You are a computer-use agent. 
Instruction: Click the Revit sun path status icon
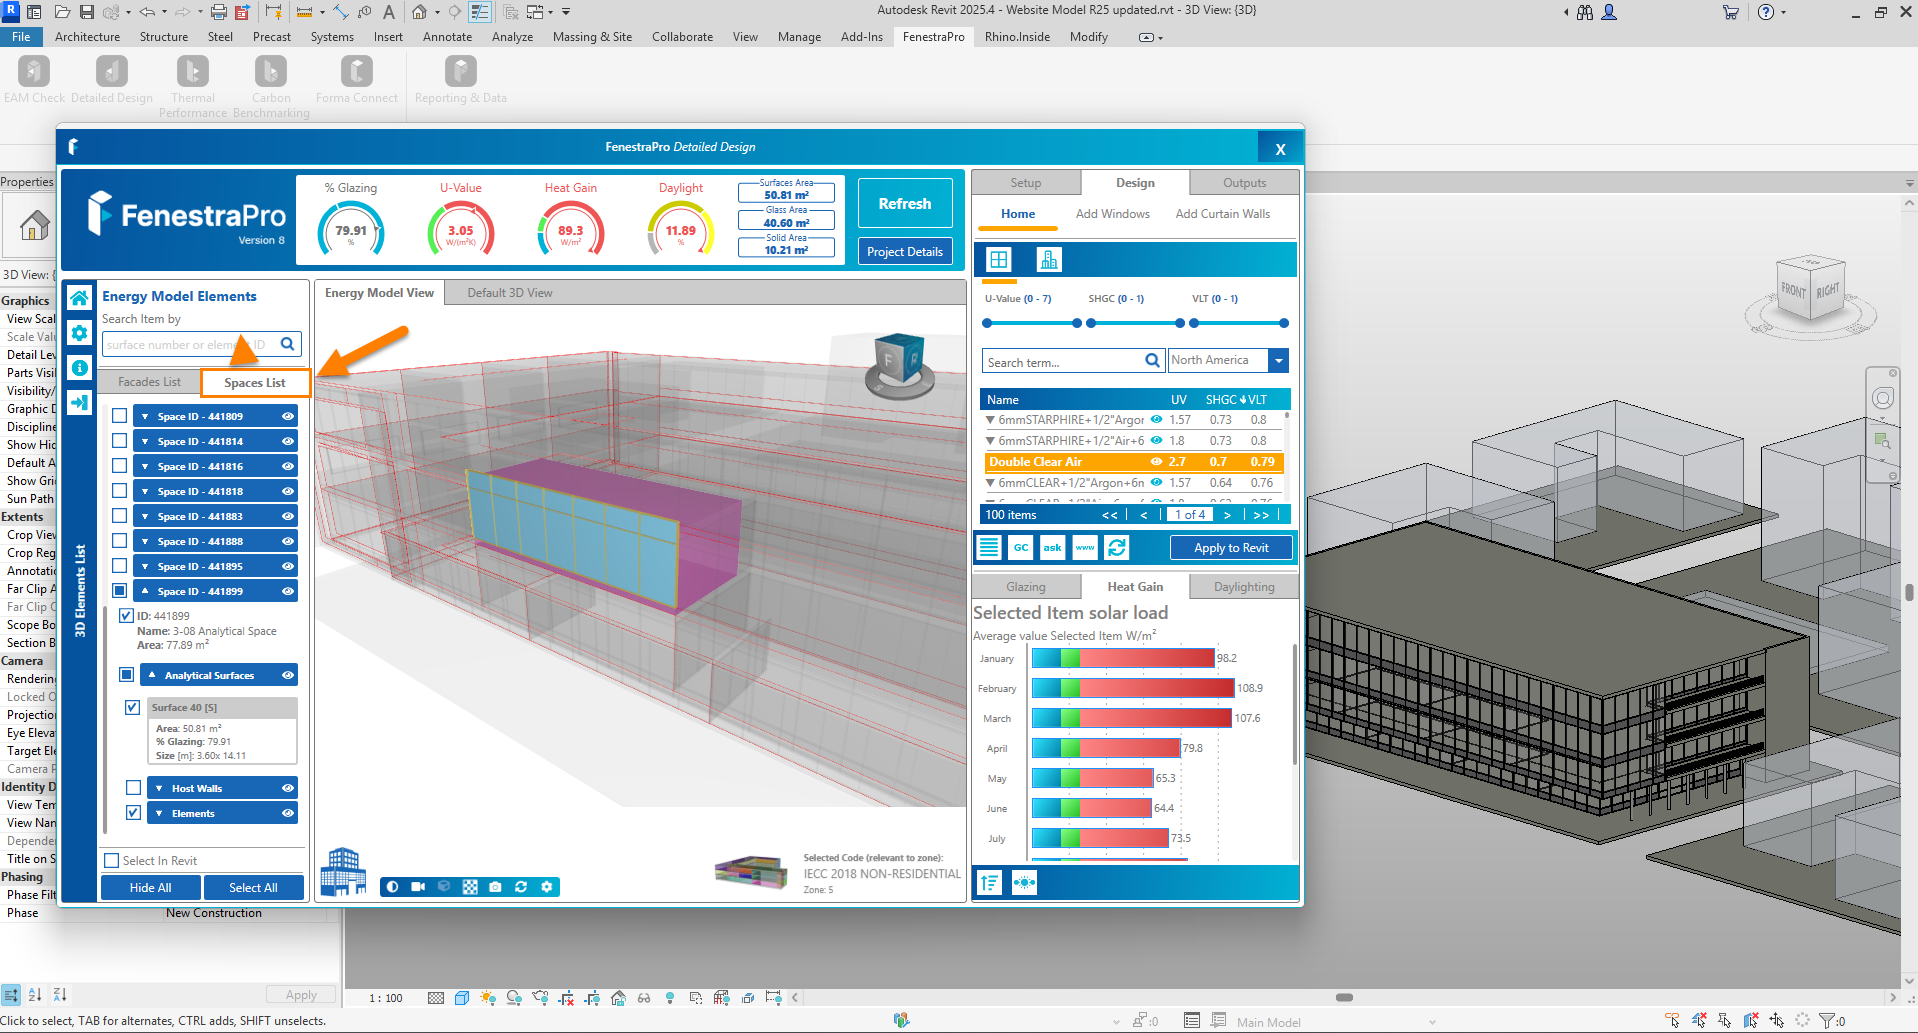point(488,998)
